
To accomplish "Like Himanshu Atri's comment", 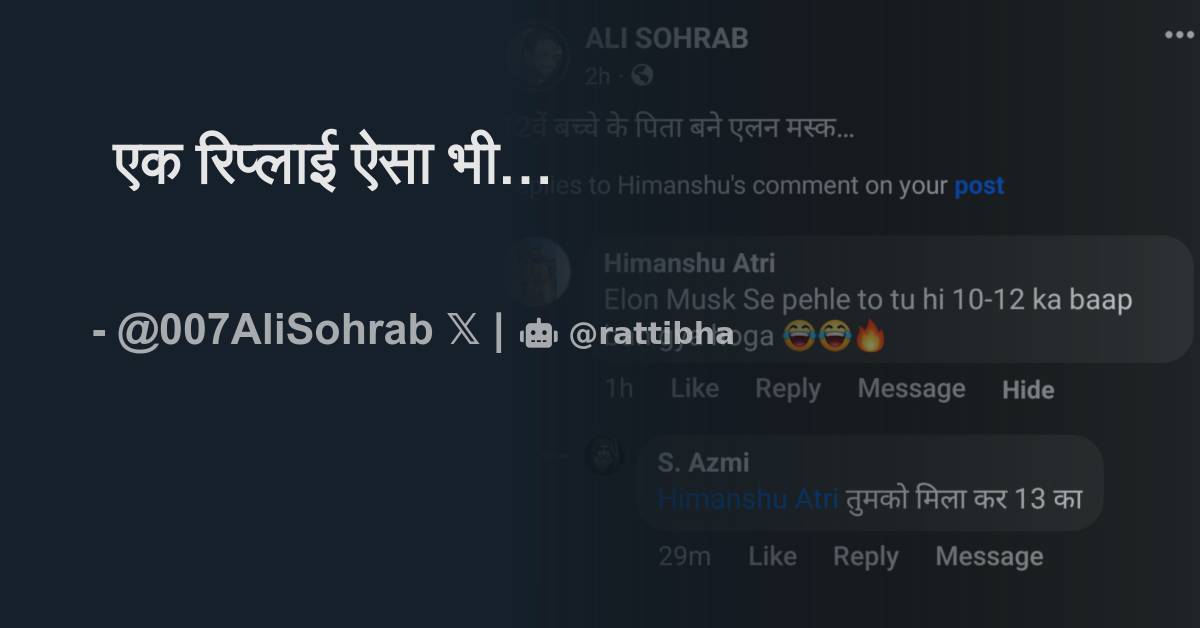I will point(694,389).
